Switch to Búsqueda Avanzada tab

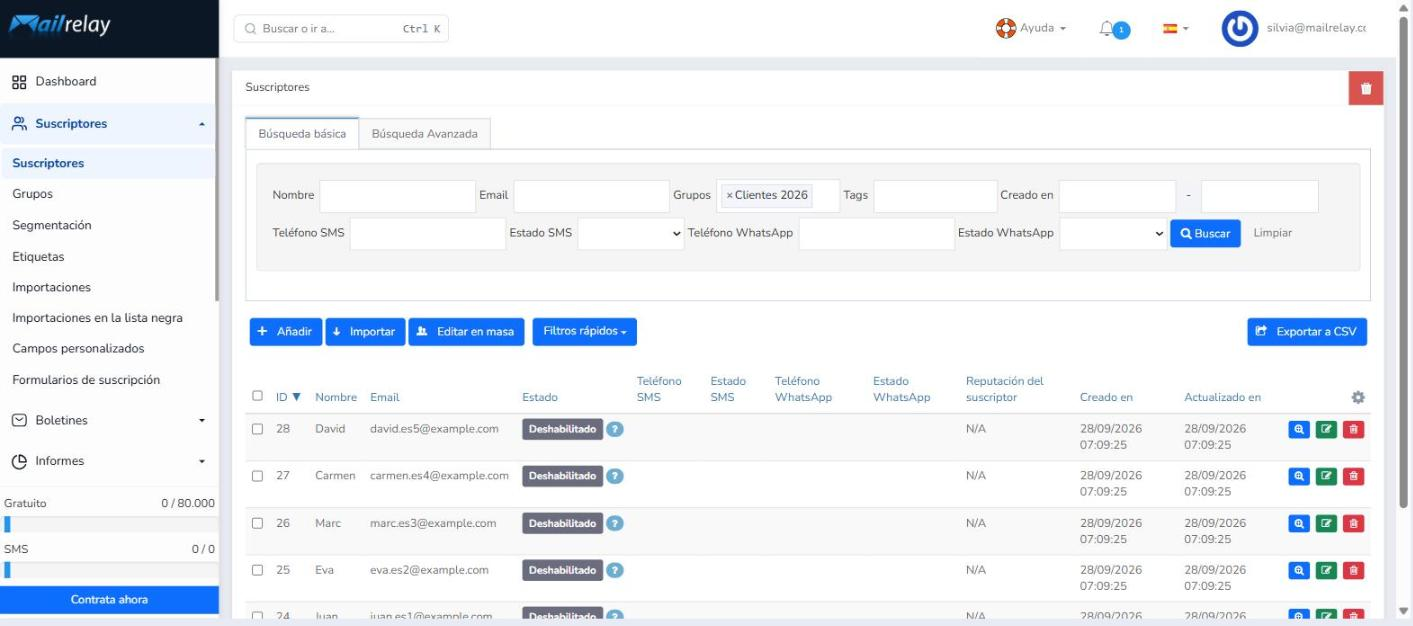pyautogui.click(x=425, y=134)
